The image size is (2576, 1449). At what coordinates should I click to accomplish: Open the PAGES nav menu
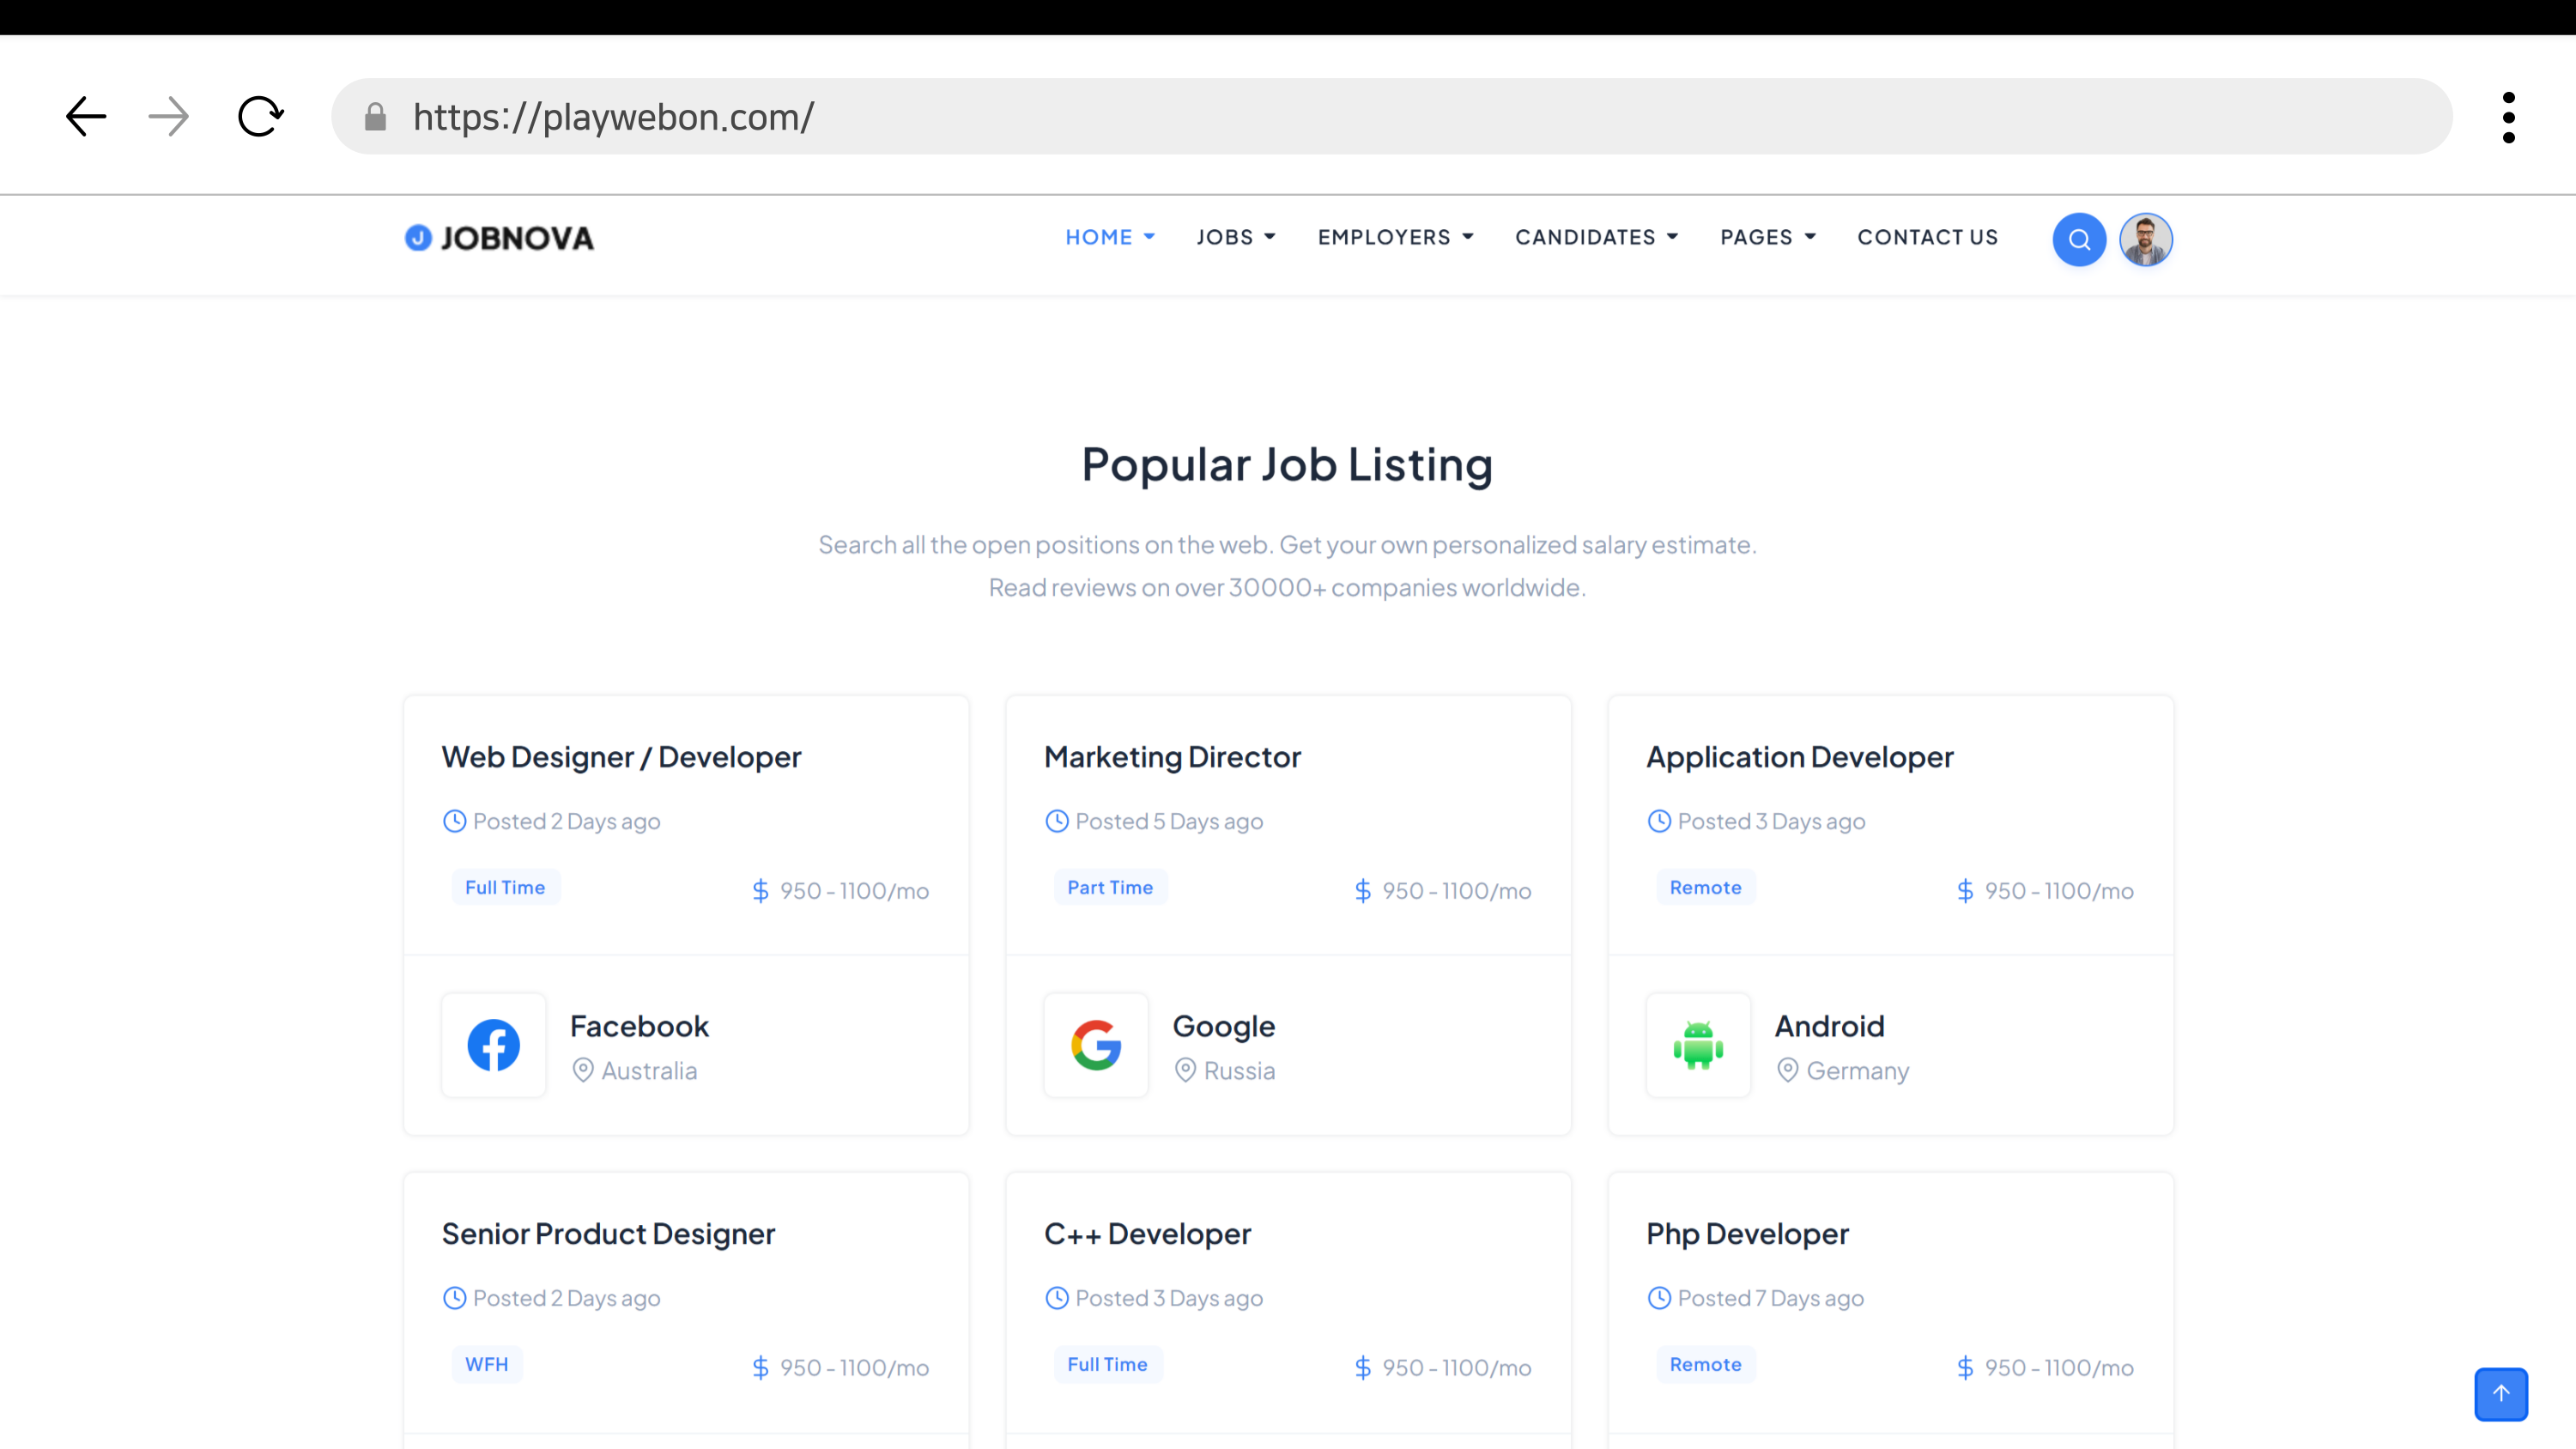coord(1767,237)
